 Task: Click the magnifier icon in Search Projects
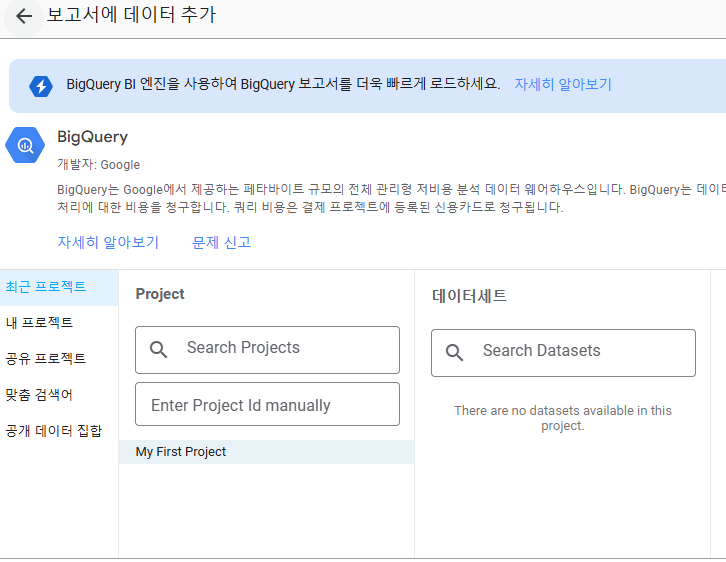click(158, 349)
